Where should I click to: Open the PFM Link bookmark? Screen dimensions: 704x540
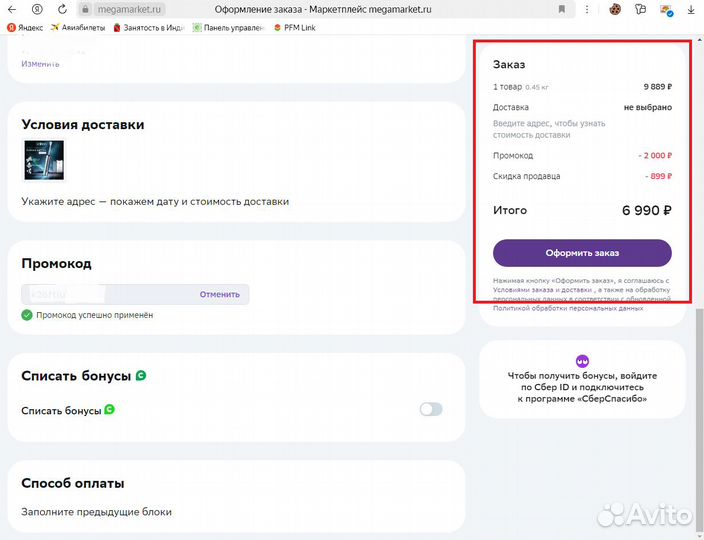(295, 28)
